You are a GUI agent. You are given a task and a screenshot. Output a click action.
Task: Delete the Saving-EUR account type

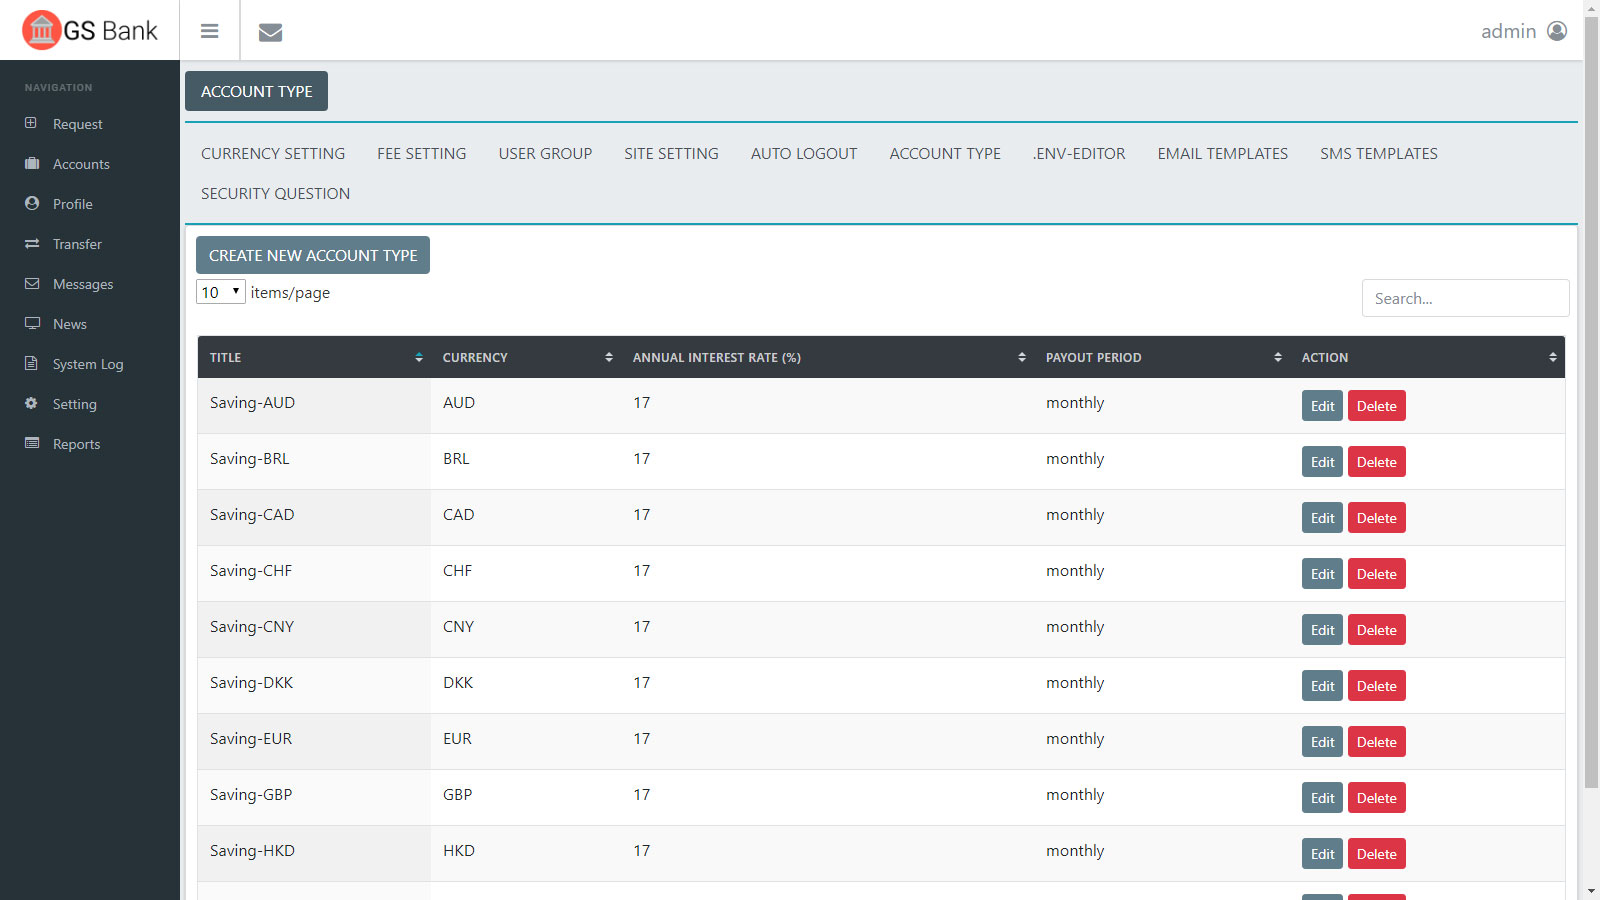[1376, 742]
